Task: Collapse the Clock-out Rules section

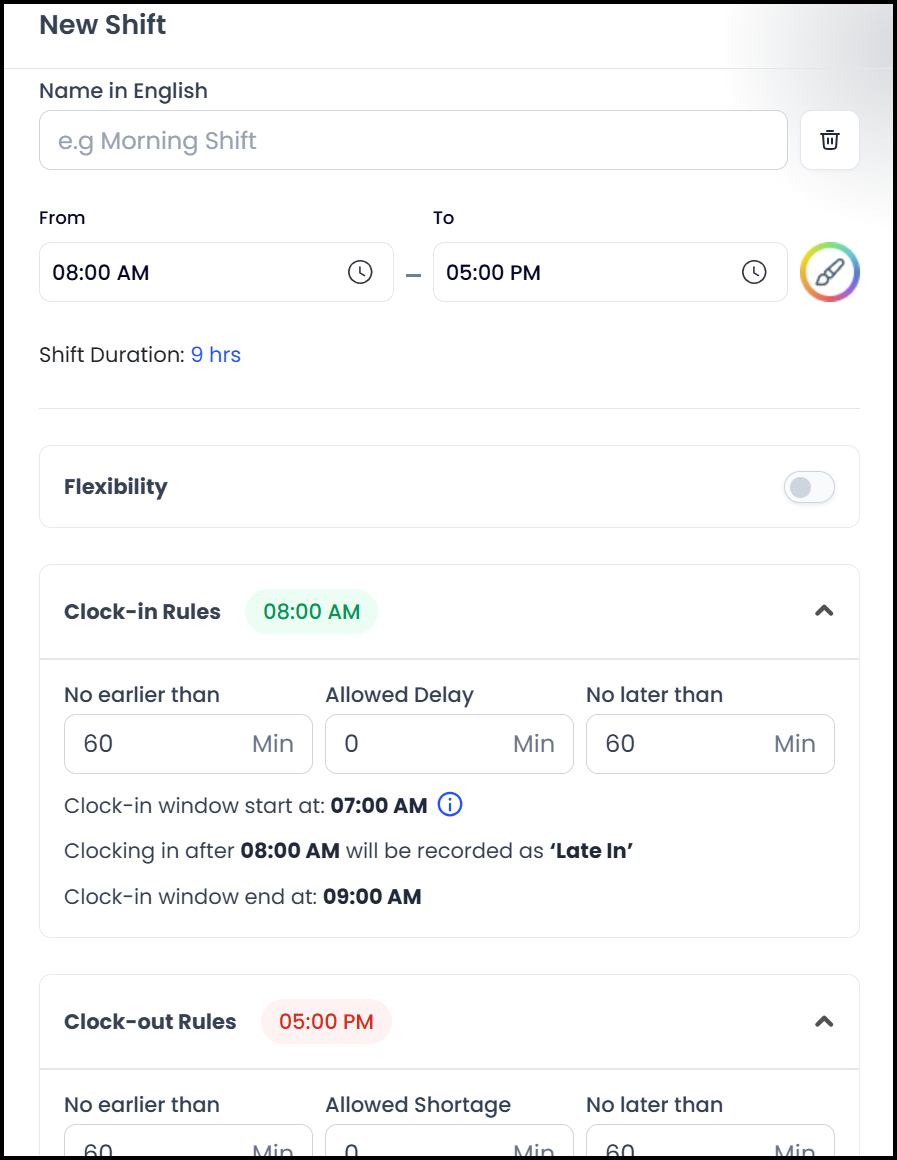Action: [824, 1021]
